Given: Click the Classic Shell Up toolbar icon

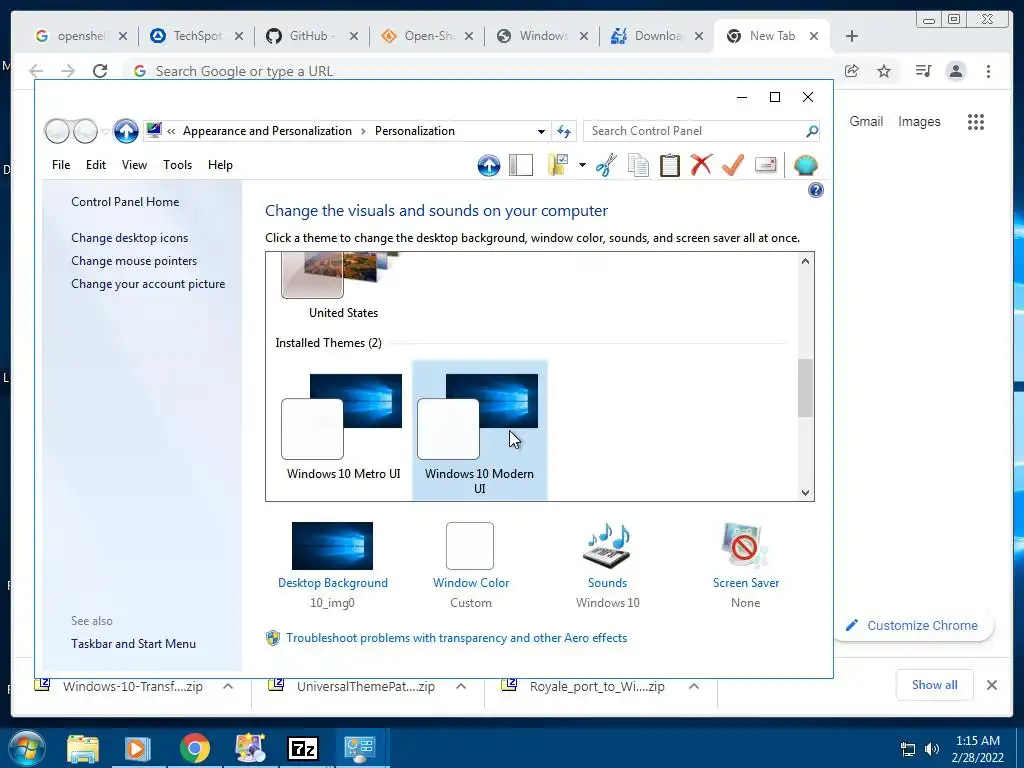Looking at the screenshot, I should coord(488,165).
